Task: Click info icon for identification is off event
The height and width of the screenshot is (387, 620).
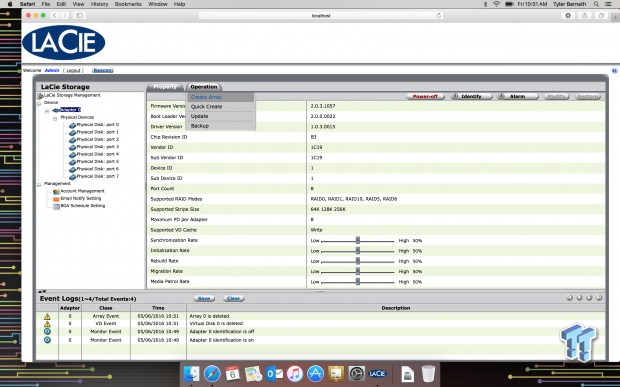Action: (x=47, y=332)
